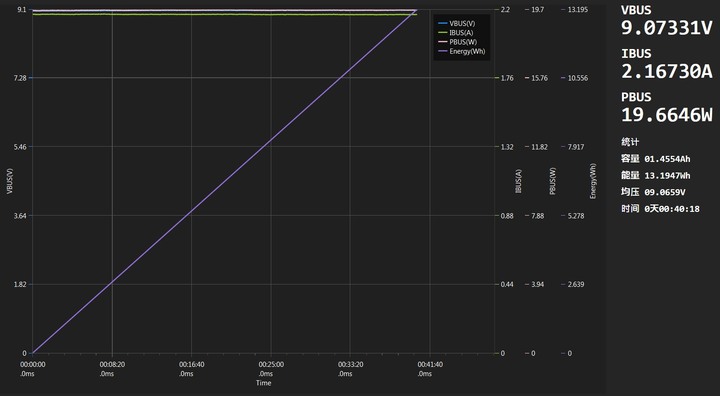
Task: Click the 容量 capacity label
Action: tap(630, 158)
